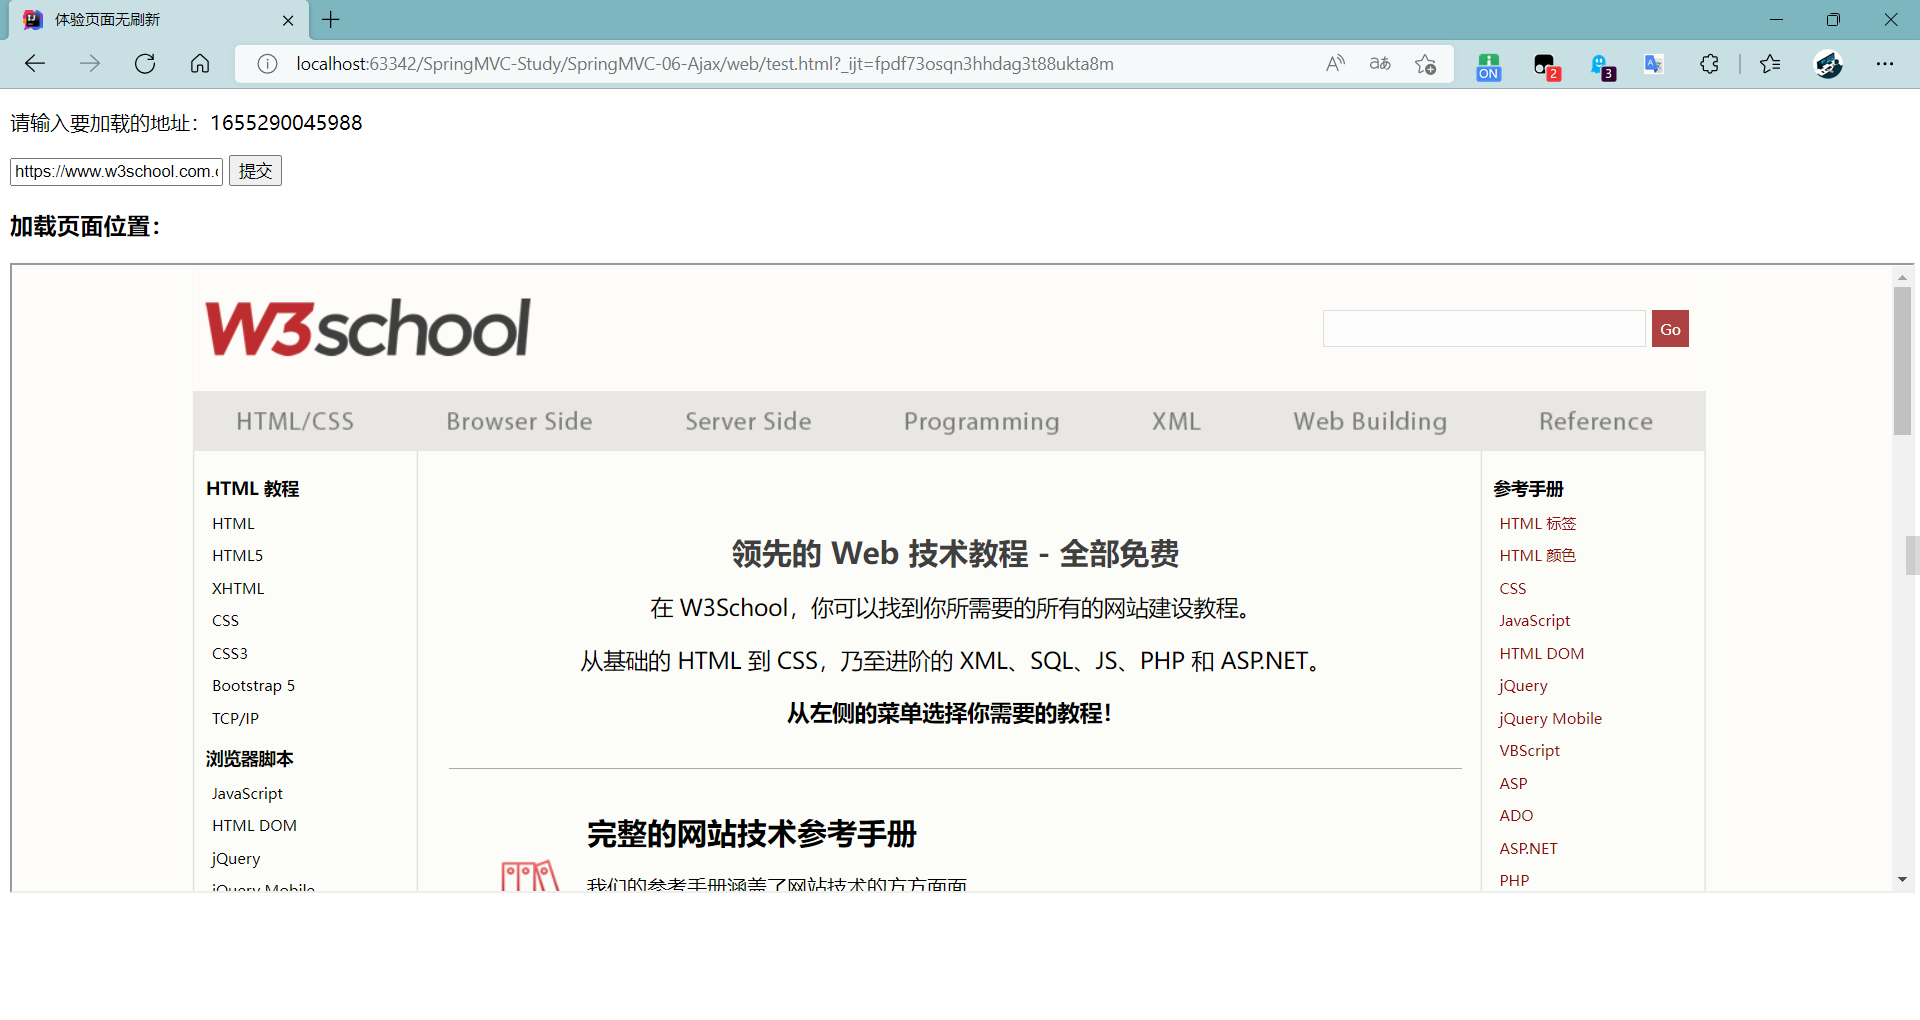Open HTML DOM reference in right sidebar

pyautogui.click(x=1541, y=653)
